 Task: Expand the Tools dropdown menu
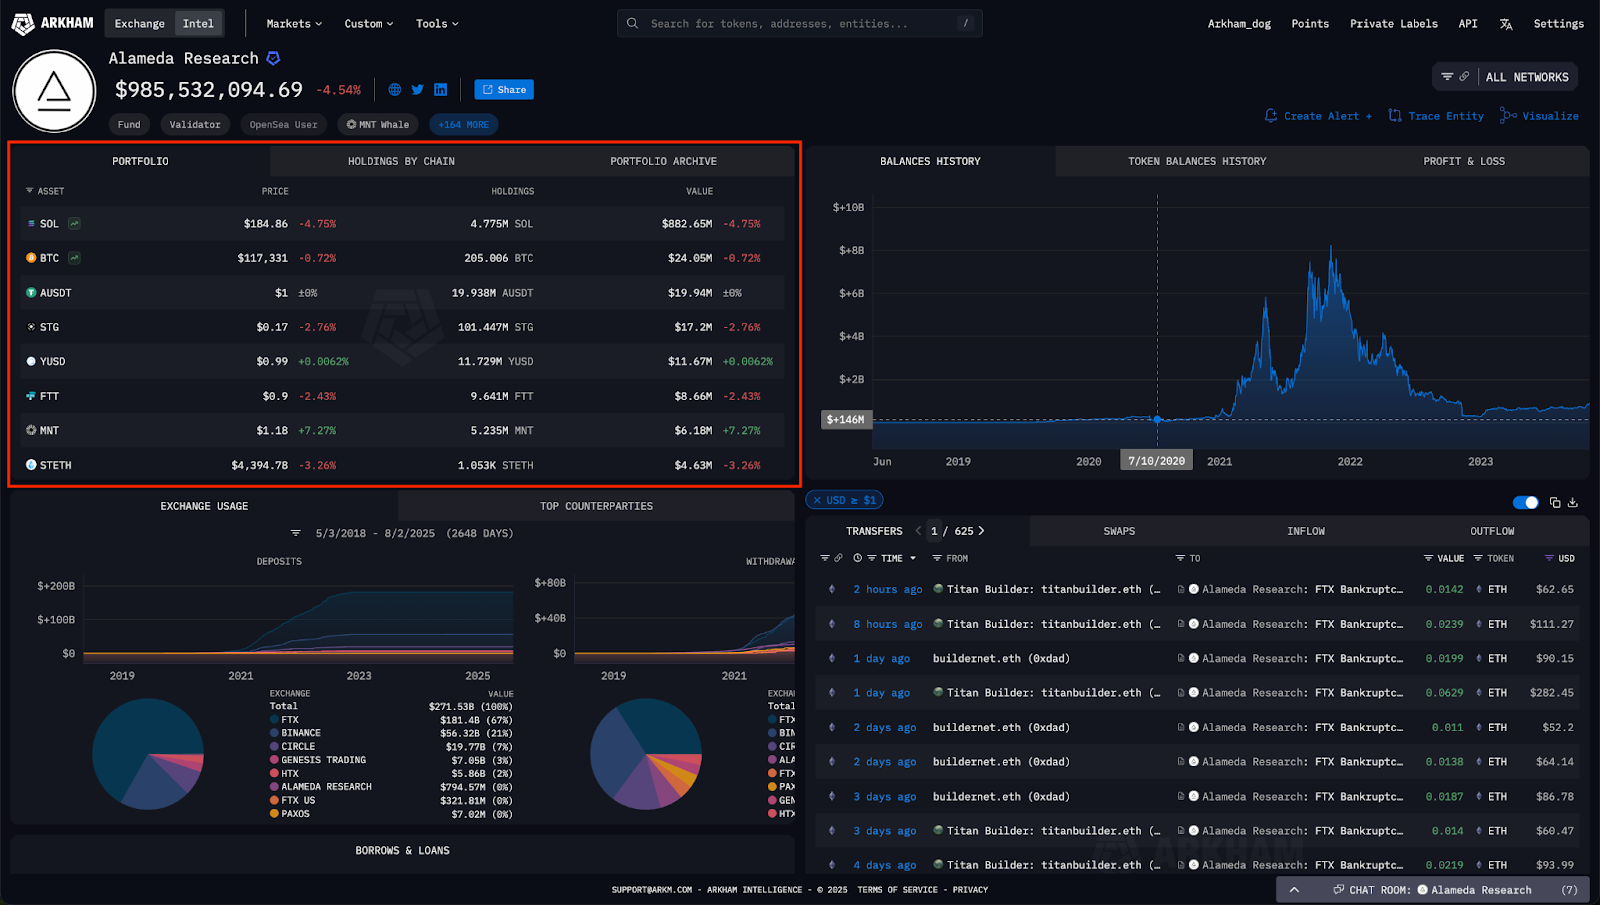click(437, 24)
